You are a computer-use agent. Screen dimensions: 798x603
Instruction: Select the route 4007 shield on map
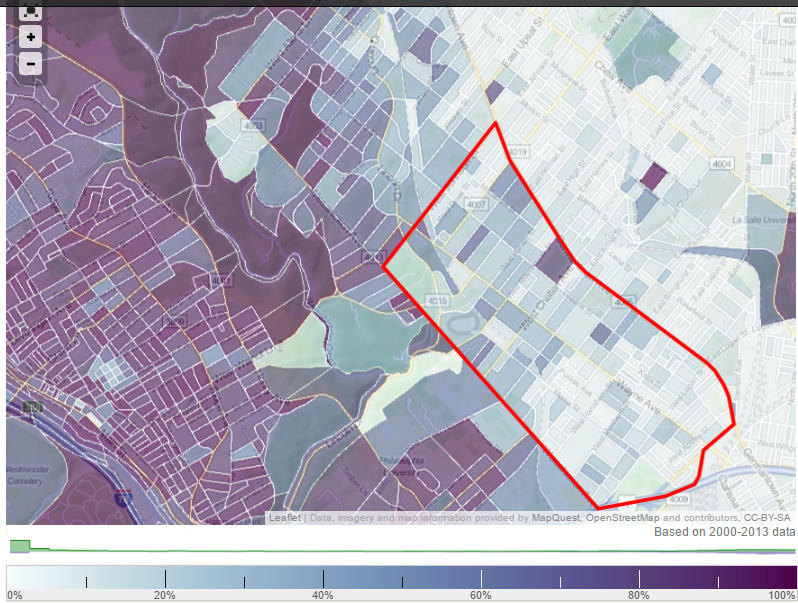pyautogui.click(x=476, y=204)
